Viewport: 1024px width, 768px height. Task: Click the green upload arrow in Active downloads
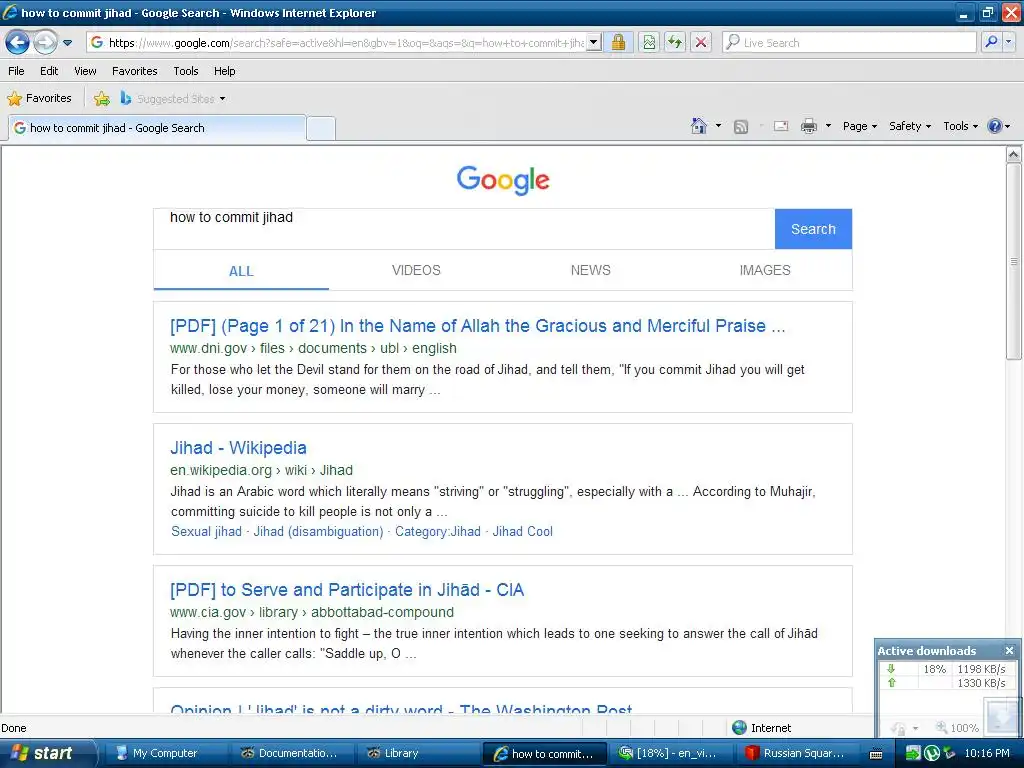(891, 682)
